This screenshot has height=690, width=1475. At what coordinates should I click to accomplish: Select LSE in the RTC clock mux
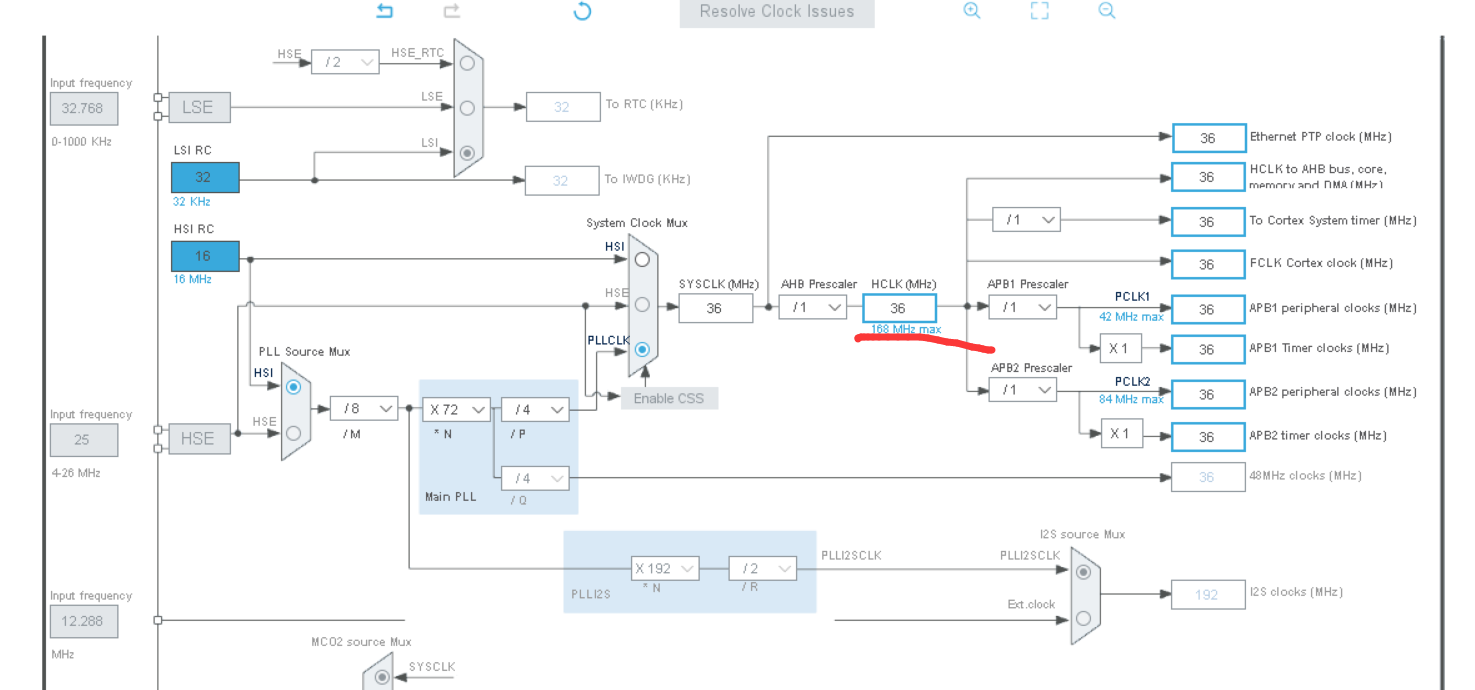(x=467, y=107)
